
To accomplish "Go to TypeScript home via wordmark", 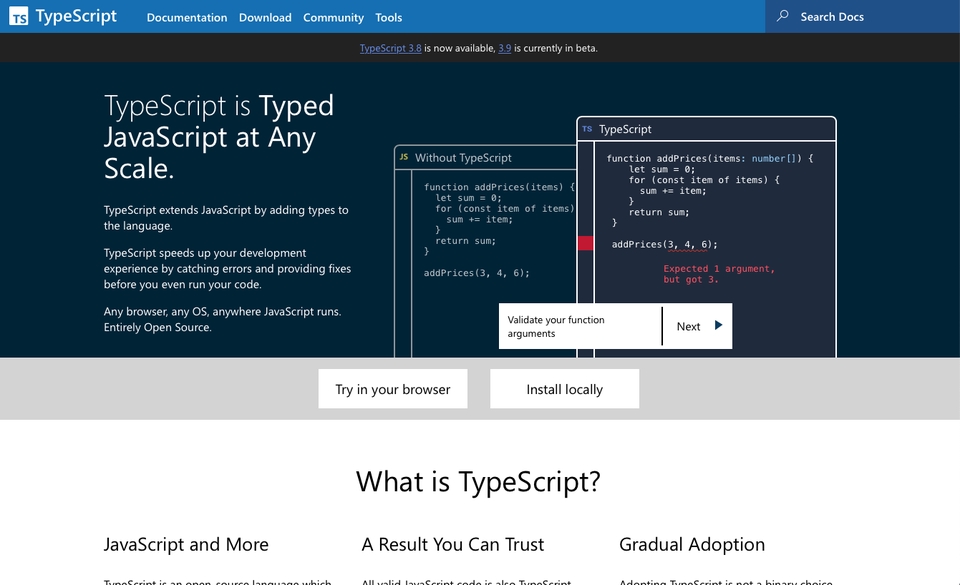I will (76, 17).
